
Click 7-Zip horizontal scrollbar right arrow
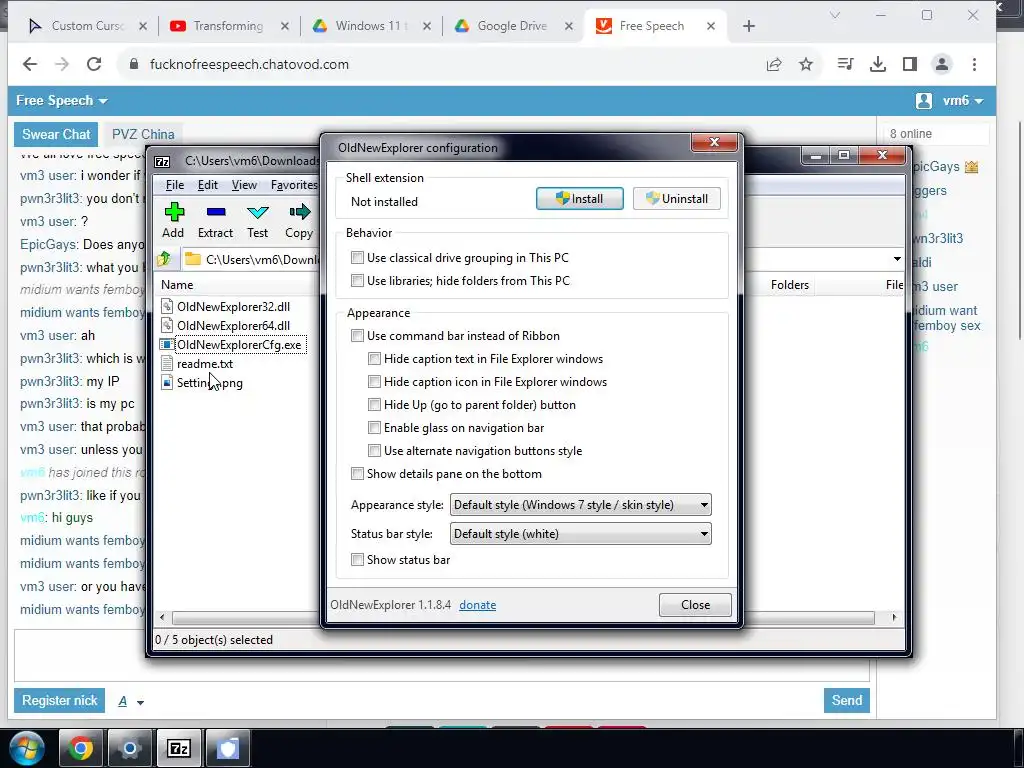click(894, 617)
